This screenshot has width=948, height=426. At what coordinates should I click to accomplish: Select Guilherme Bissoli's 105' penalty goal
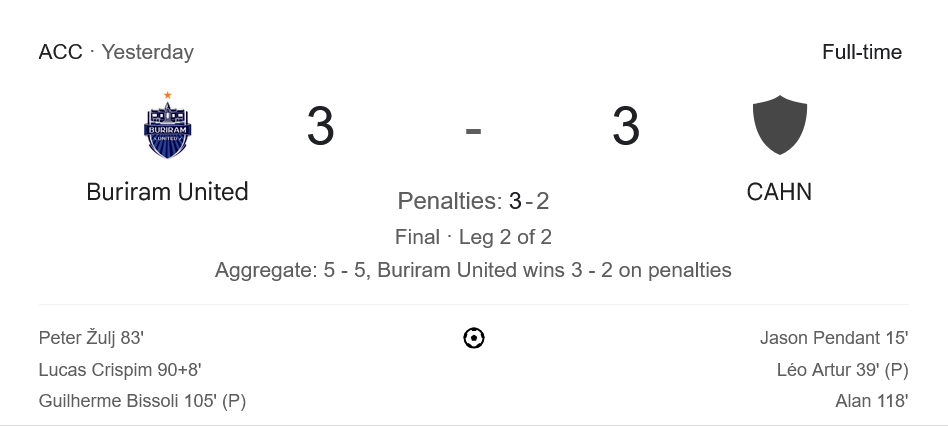pyautogui.click(x=142, y=401)
